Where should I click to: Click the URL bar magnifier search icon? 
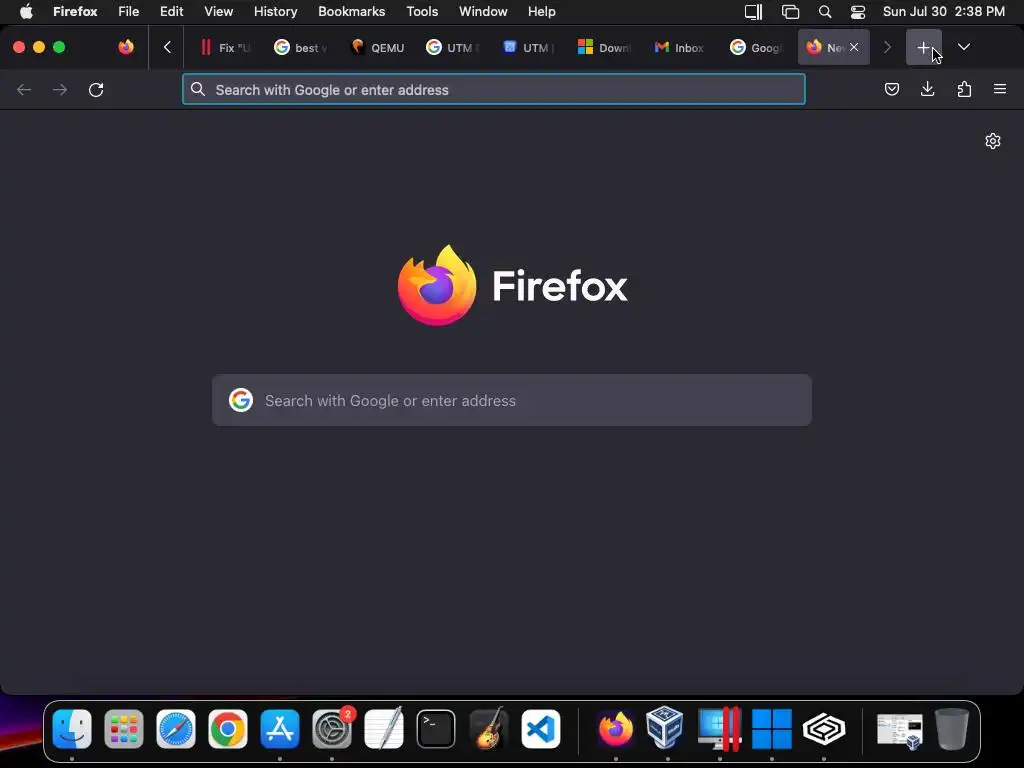pos(198,89)
